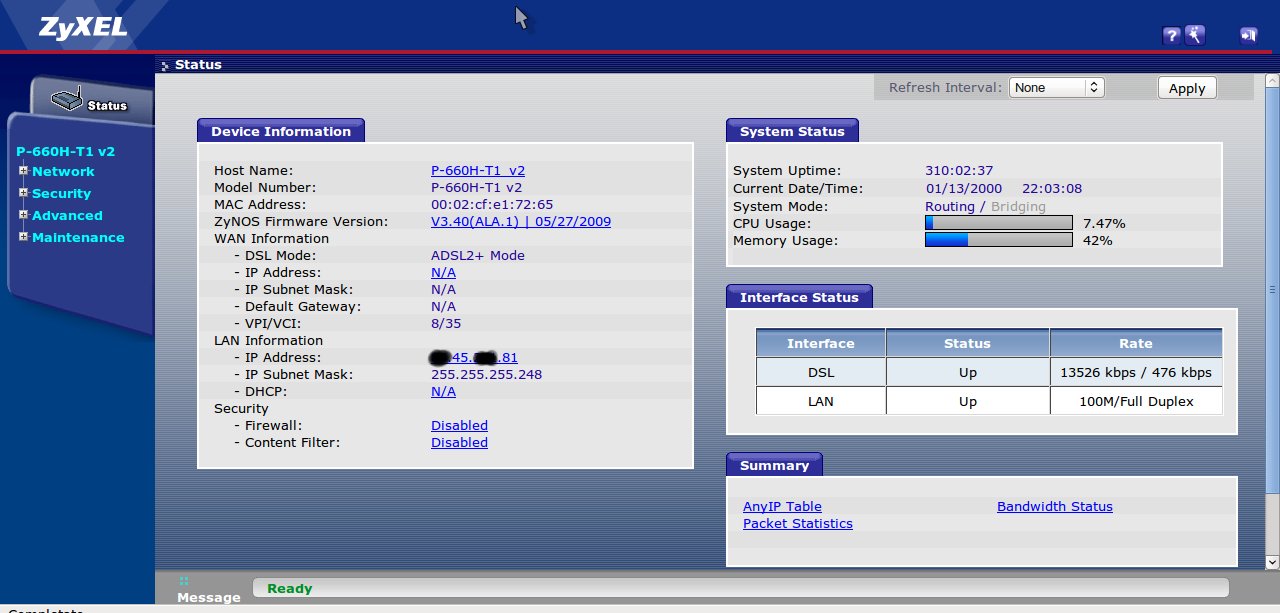
Task: Select the Interface Status tab header
Action: (x=799, y=297)
